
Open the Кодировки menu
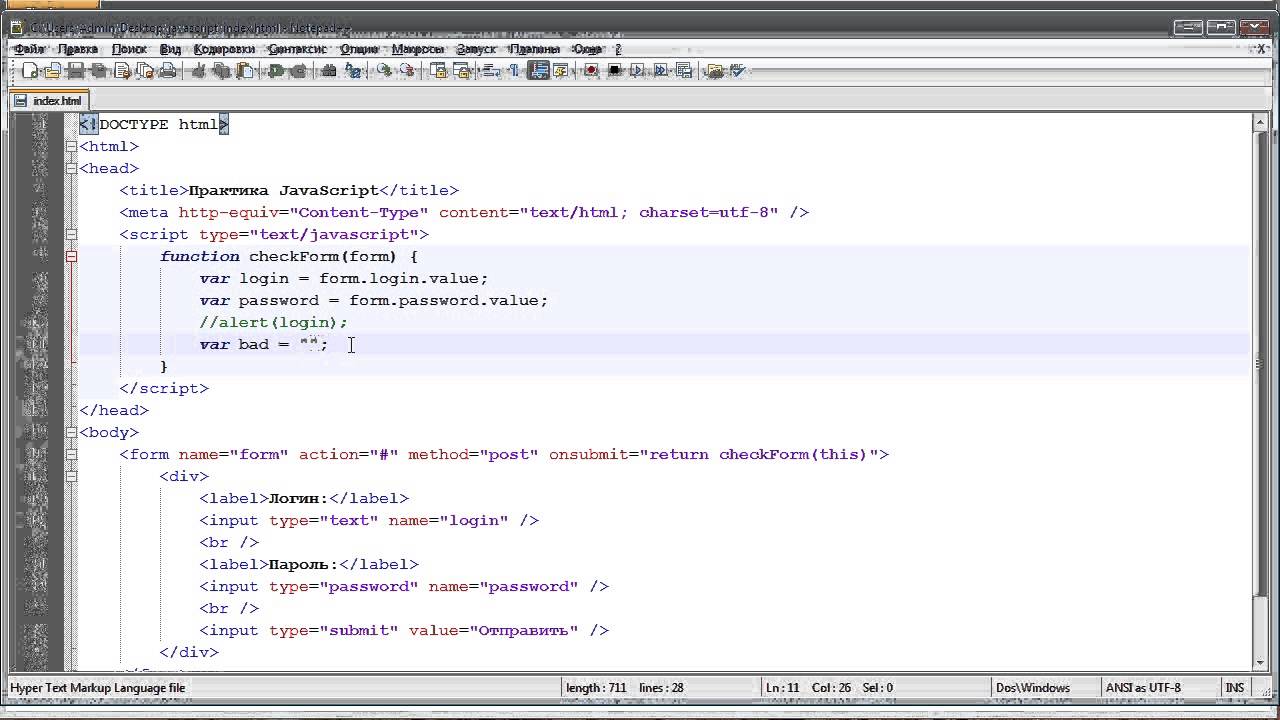coord(224,49)
